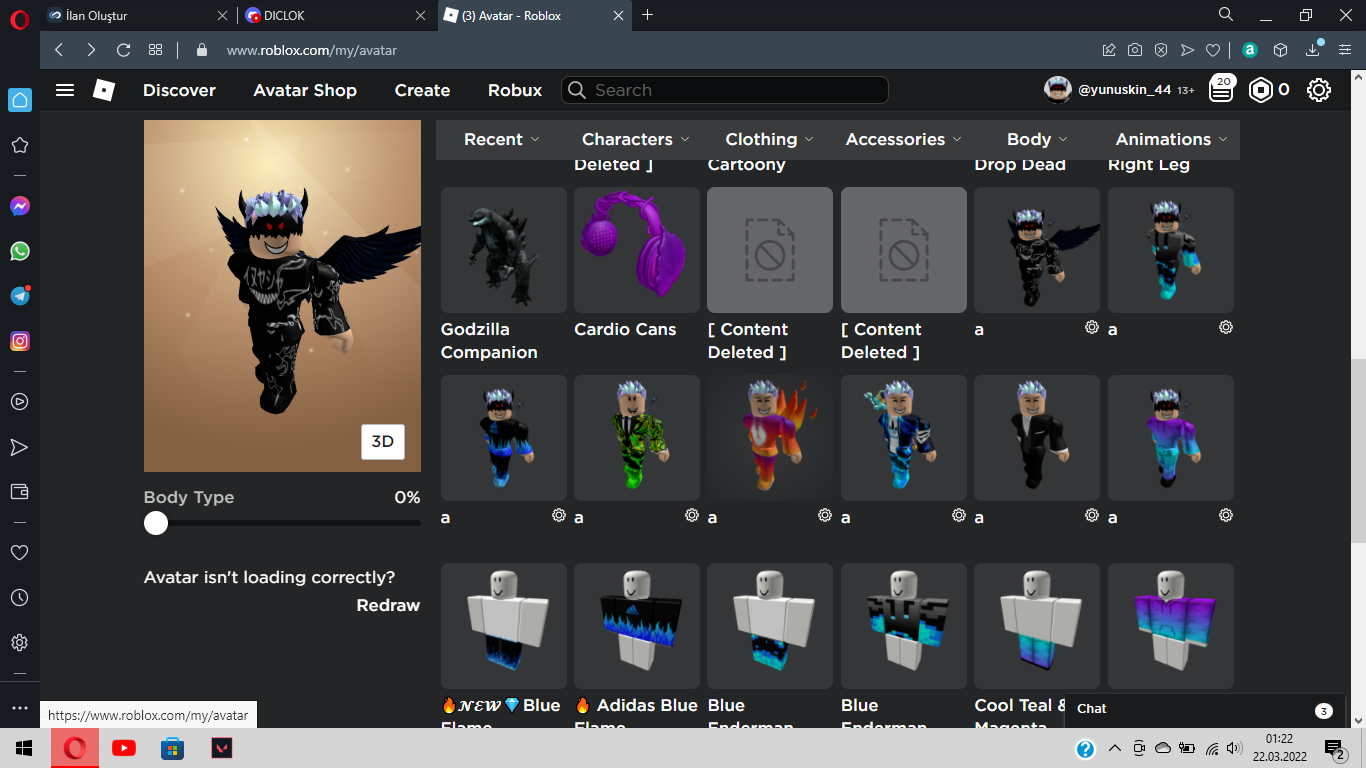Open settings gear of first outfit 'a'

1092,327
